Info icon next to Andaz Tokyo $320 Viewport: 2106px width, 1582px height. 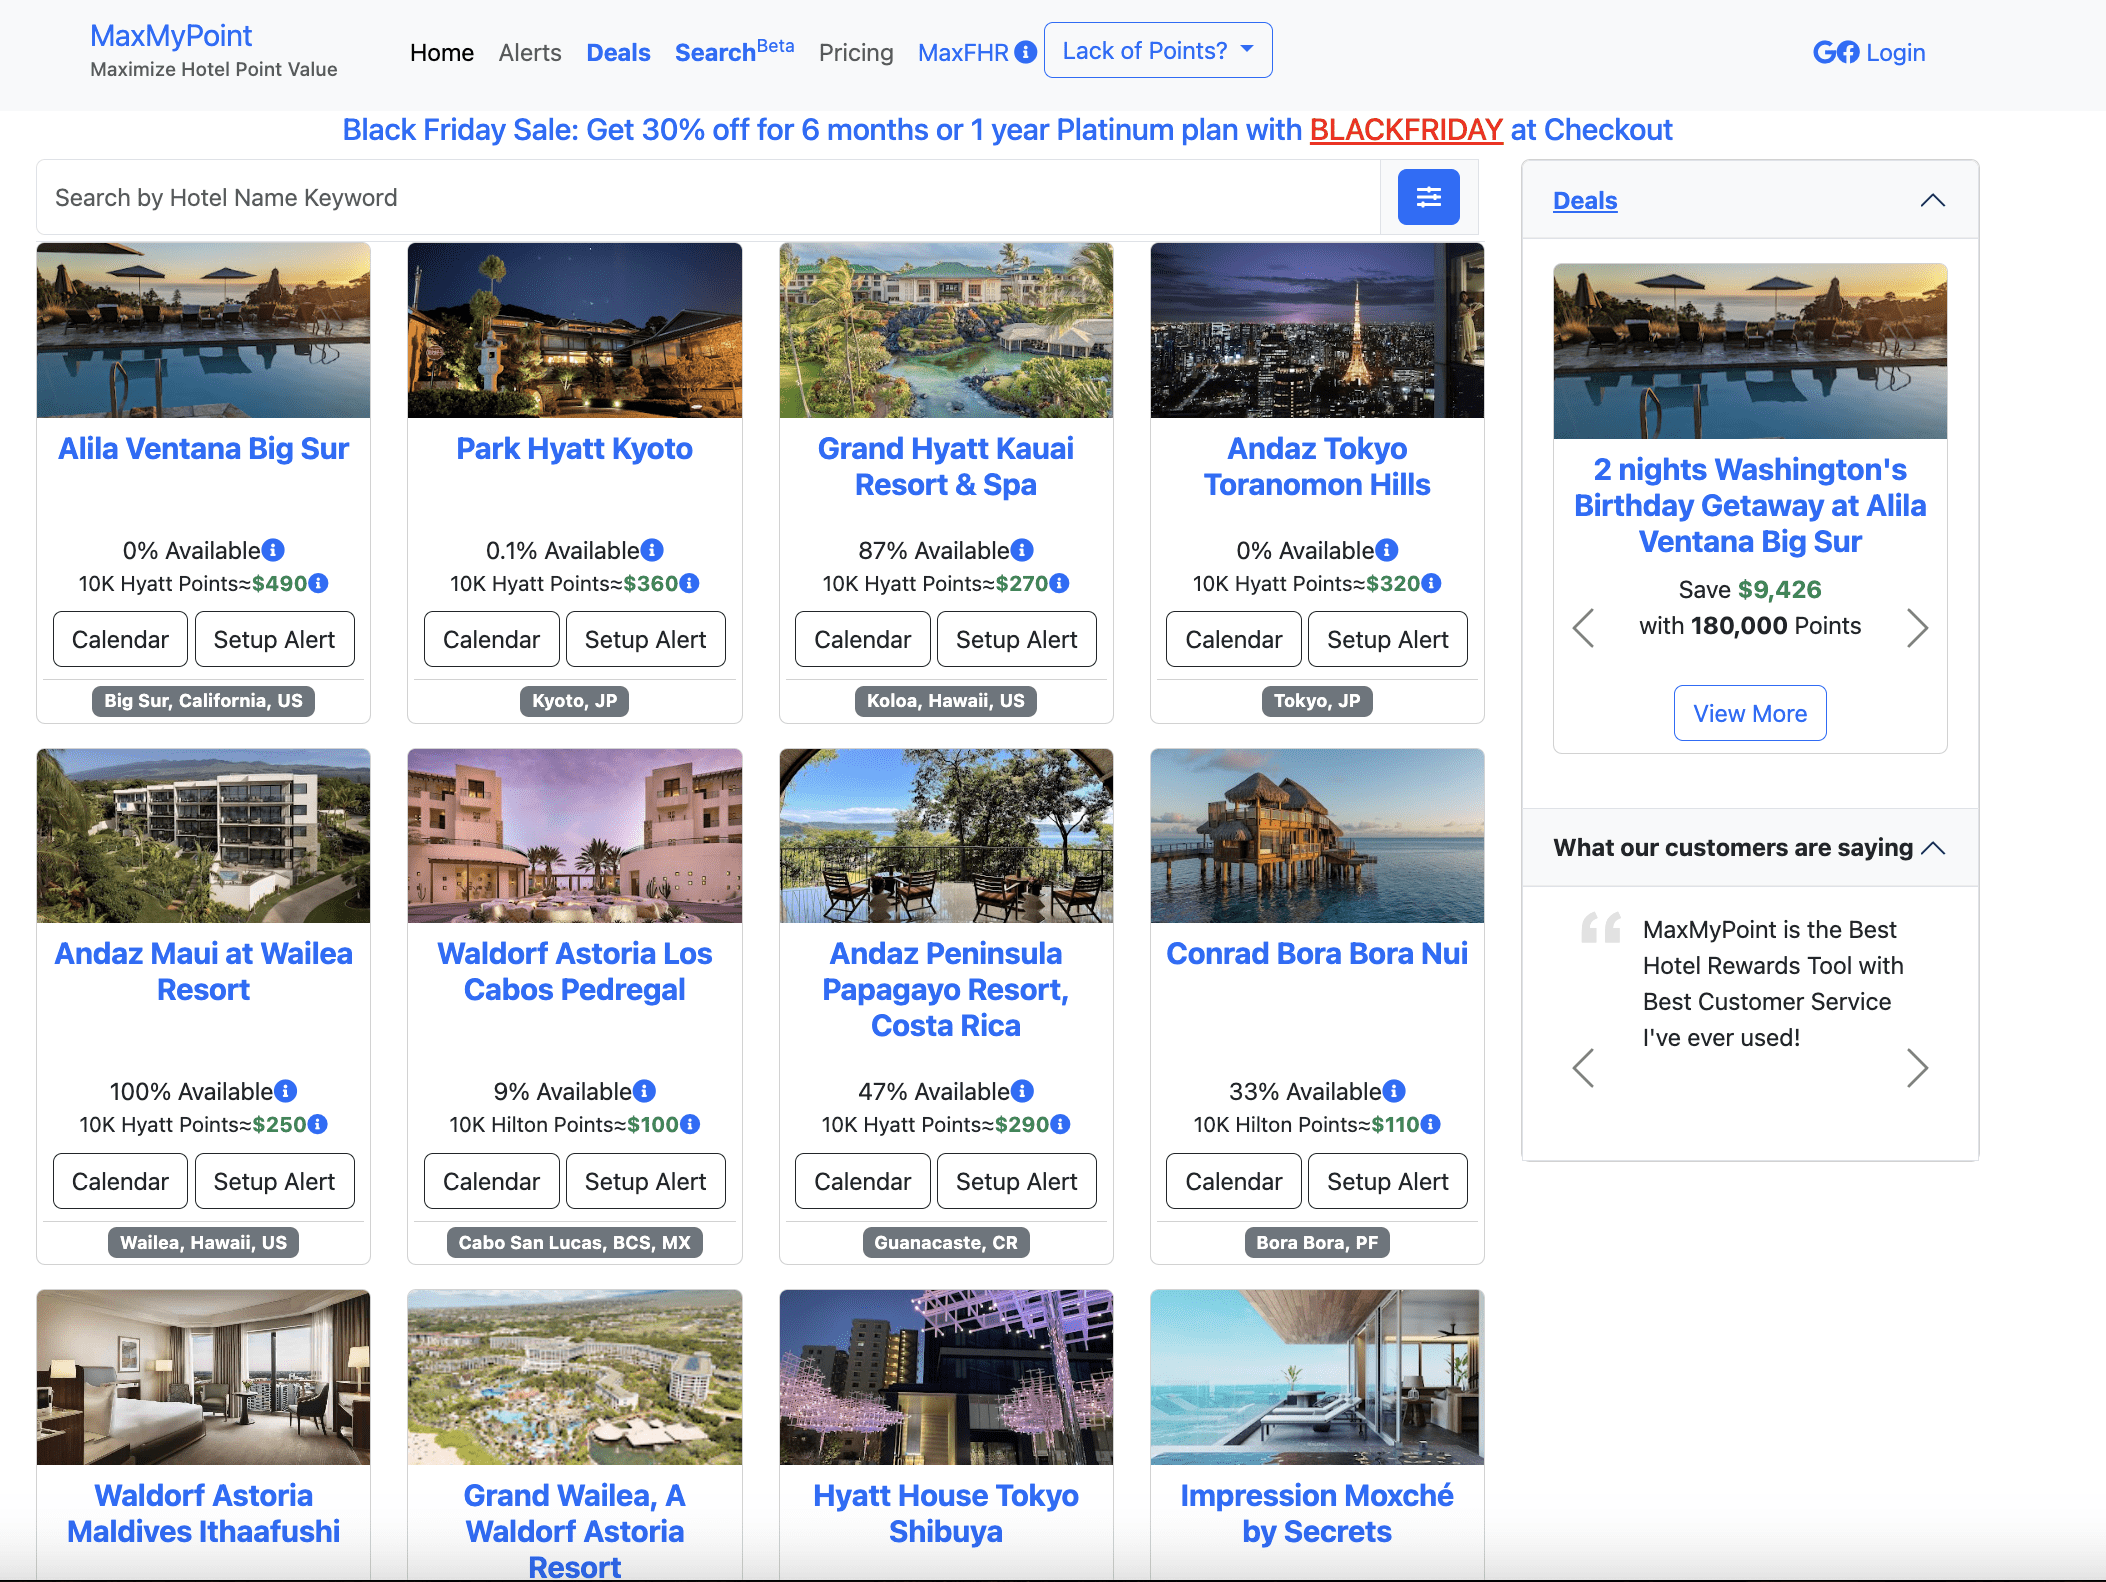tap(1431, 583)
